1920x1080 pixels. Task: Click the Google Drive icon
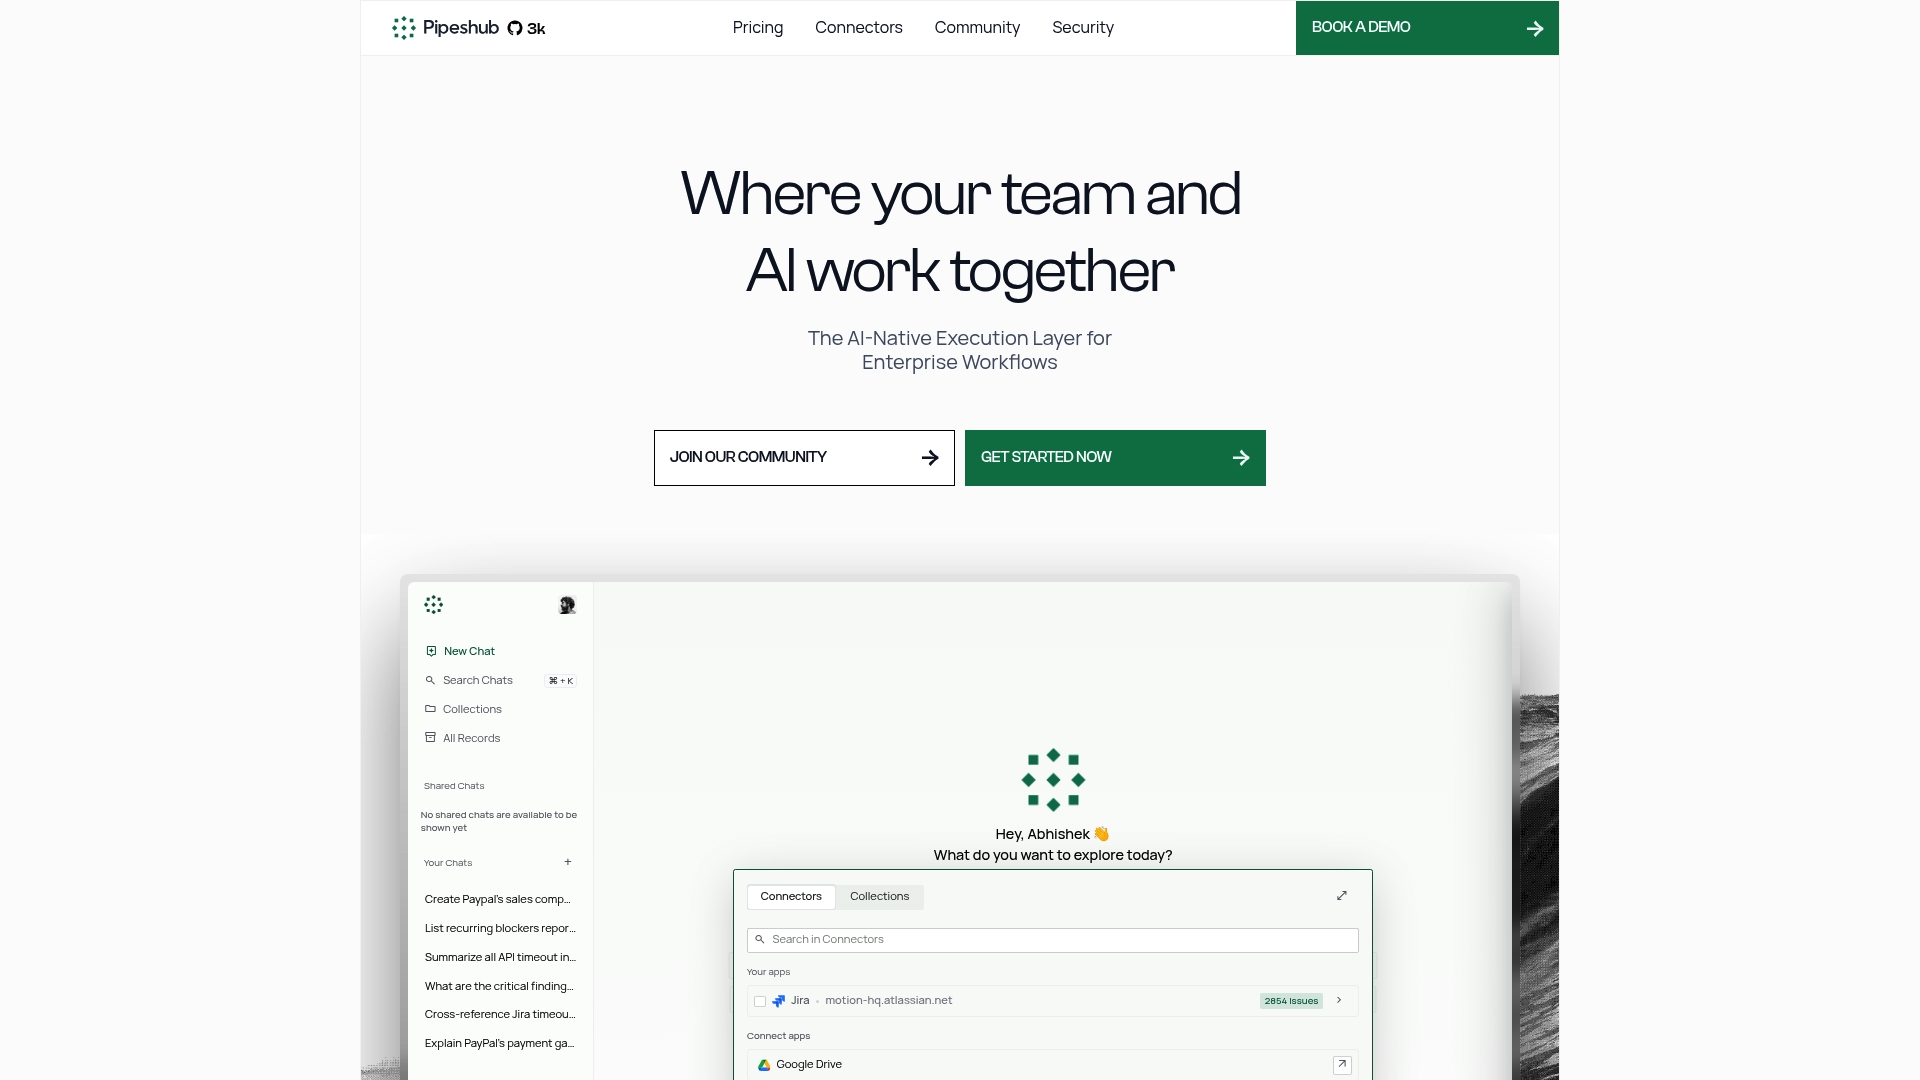764,1065
